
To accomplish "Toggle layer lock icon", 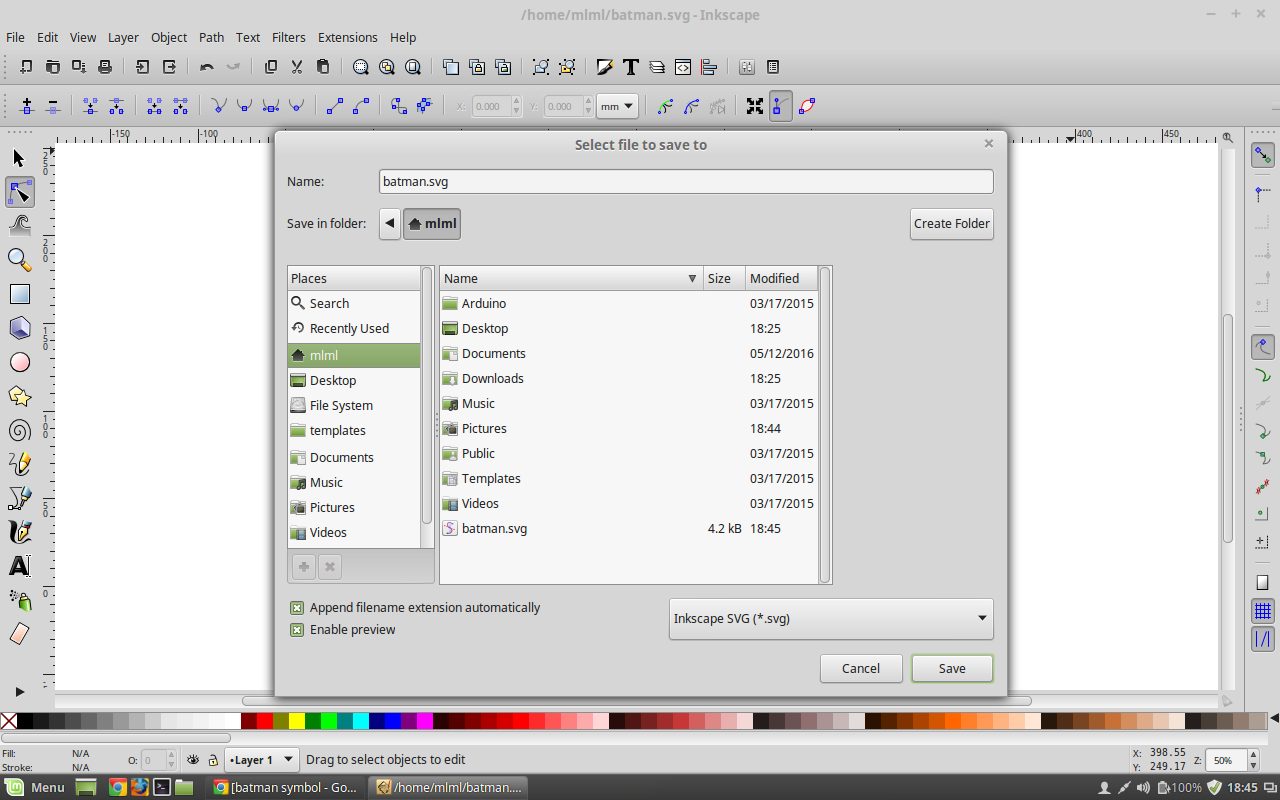I will (x=212, y=760).
